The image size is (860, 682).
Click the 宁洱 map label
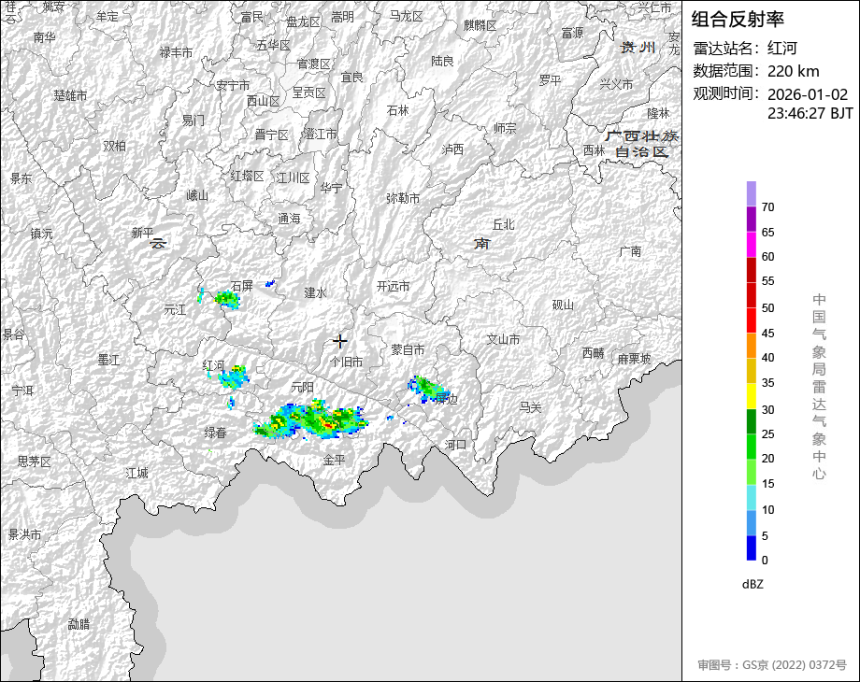tap(22, 391)
